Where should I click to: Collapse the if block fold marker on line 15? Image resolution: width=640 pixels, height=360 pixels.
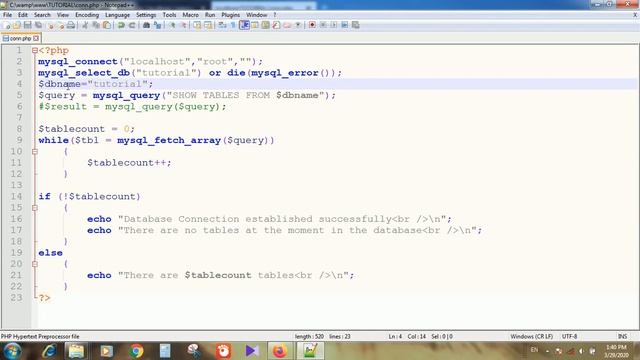[x=35, y=208]
